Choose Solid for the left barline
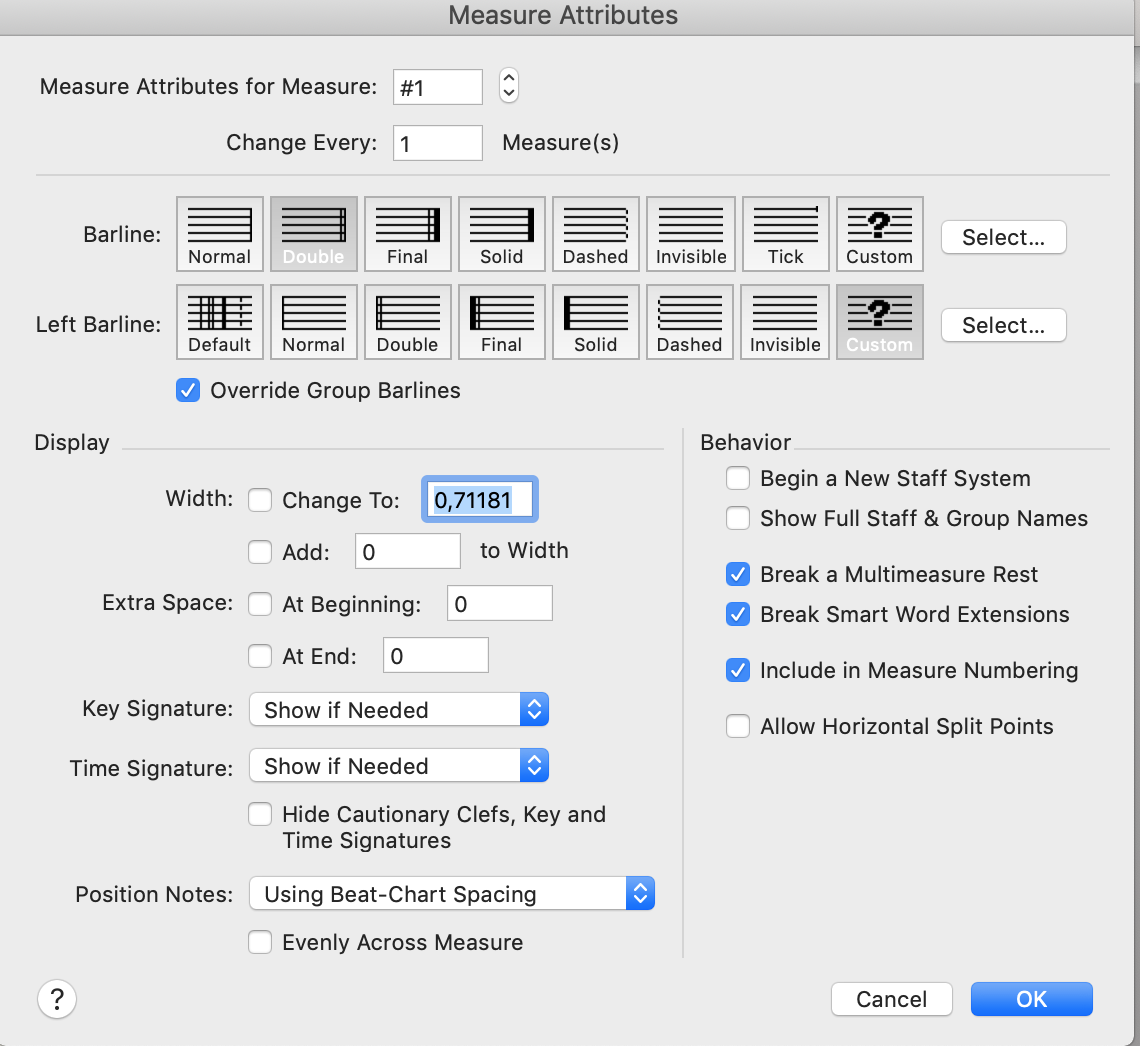The height and width of the screenshot is (1046, 1140). 595,322
